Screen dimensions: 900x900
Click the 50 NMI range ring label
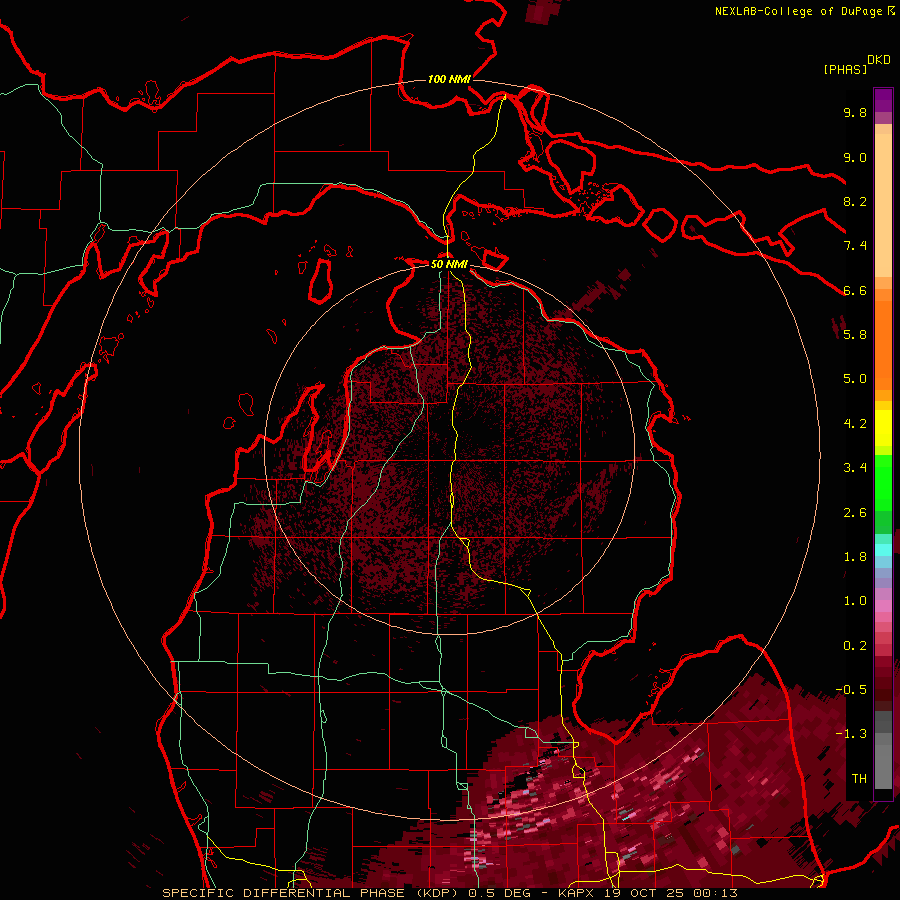point(449,264)
